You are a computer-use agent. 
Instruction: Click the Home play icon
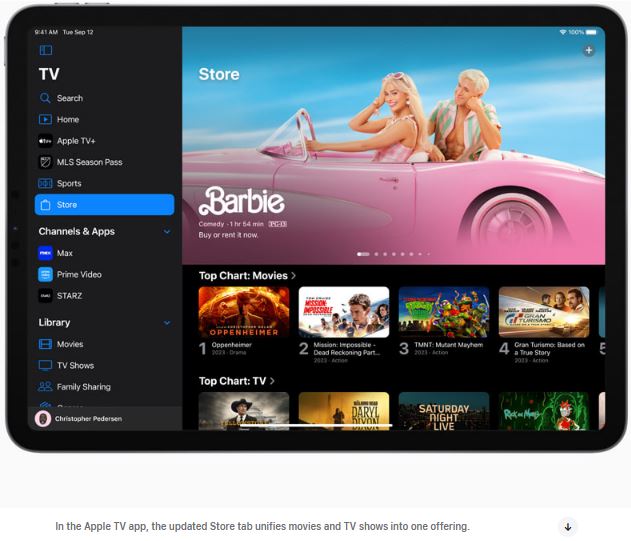[x=45, y=120]
